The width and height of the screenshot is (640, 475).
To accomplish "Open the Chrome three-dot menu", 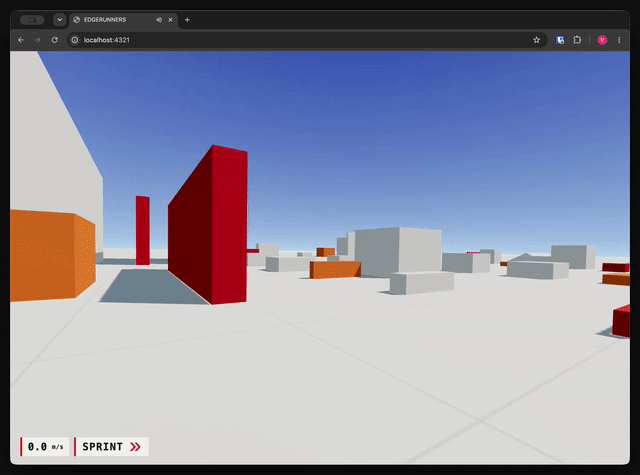I will pos(619,40).
